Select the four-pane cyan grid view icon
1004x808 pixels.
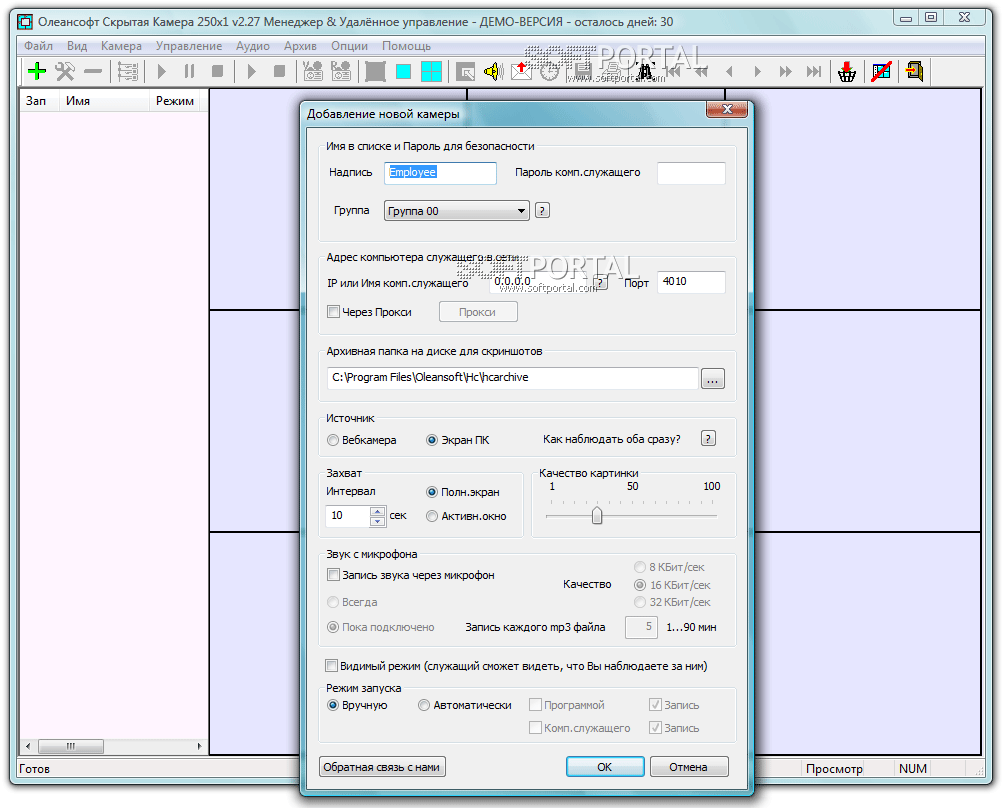coord(432,71)
